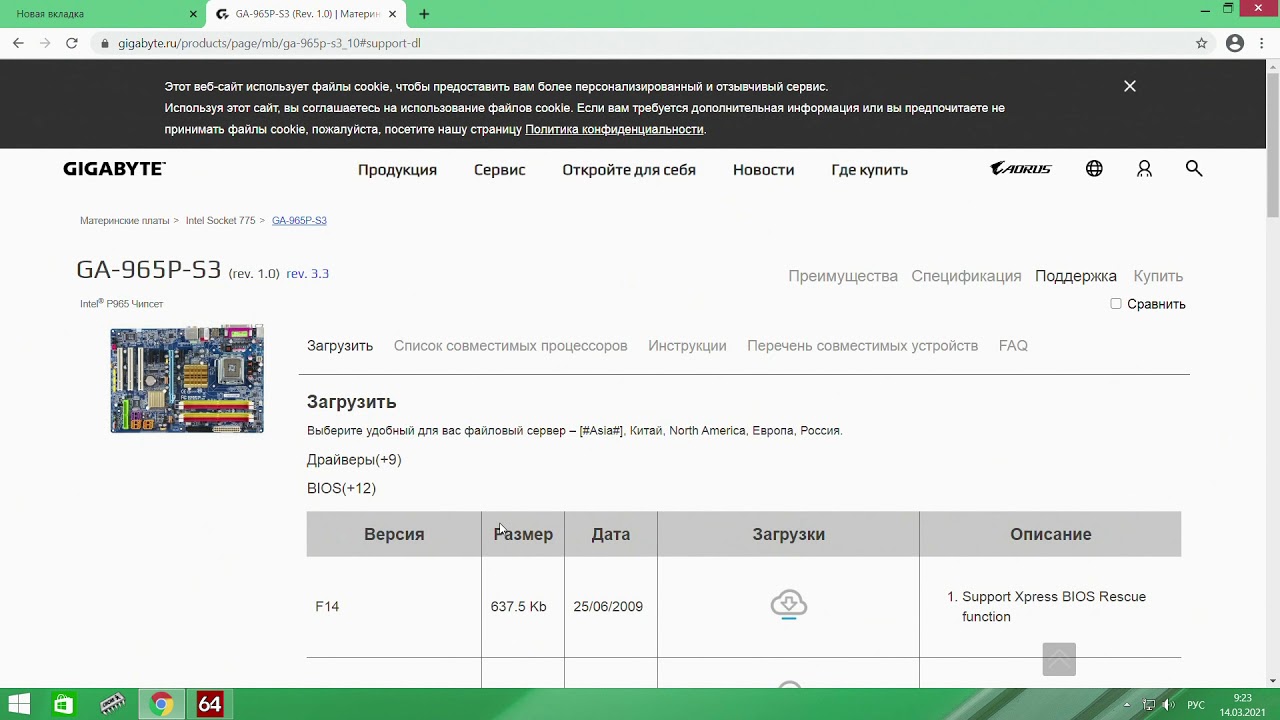
Task: Click the motherboard product thumbnail
Action: [x=187, y=379]
